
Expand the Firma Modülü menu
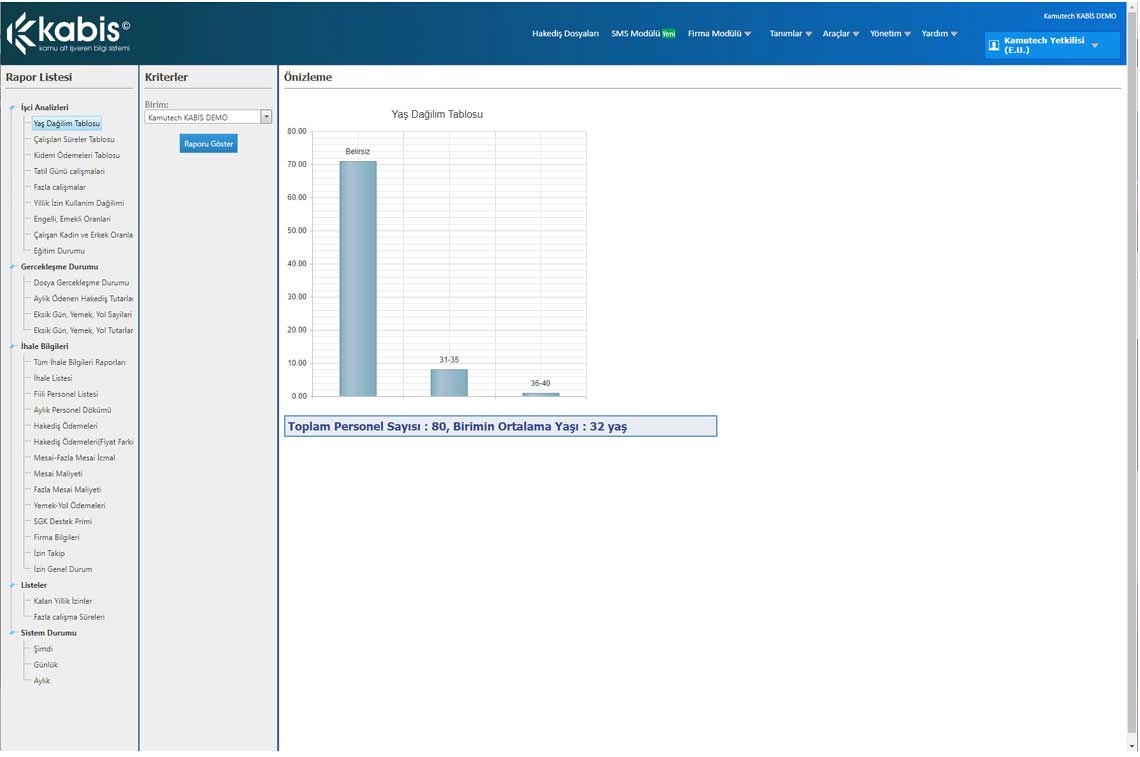pos(719,33)
